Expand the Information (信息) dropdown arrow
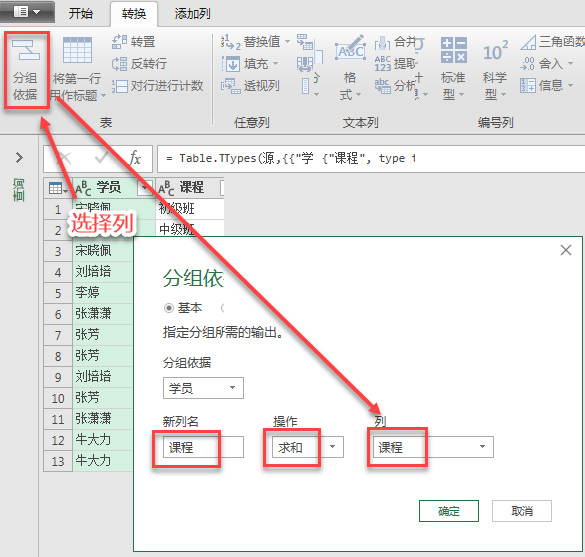585x557 pixels. [570, 85]
